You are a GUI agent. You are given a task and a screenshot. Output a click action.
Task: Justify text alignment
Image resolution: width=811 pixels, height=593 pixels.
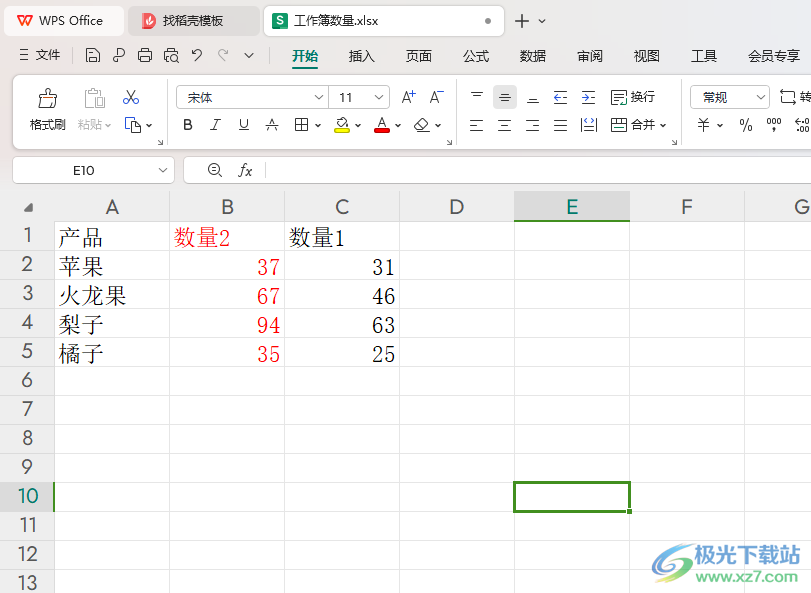(561, 125)
